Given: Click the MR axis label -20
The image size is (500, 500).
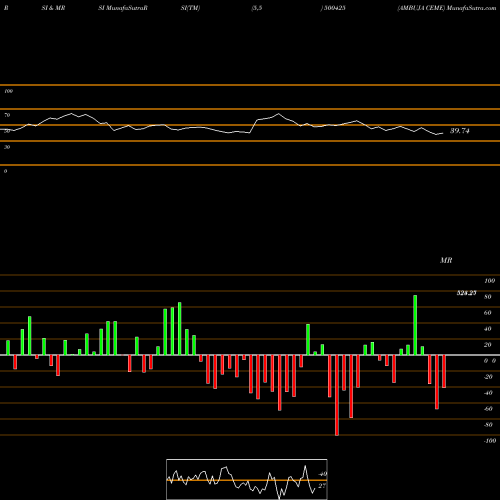Looking at the screenshot, I should [488, 377].
